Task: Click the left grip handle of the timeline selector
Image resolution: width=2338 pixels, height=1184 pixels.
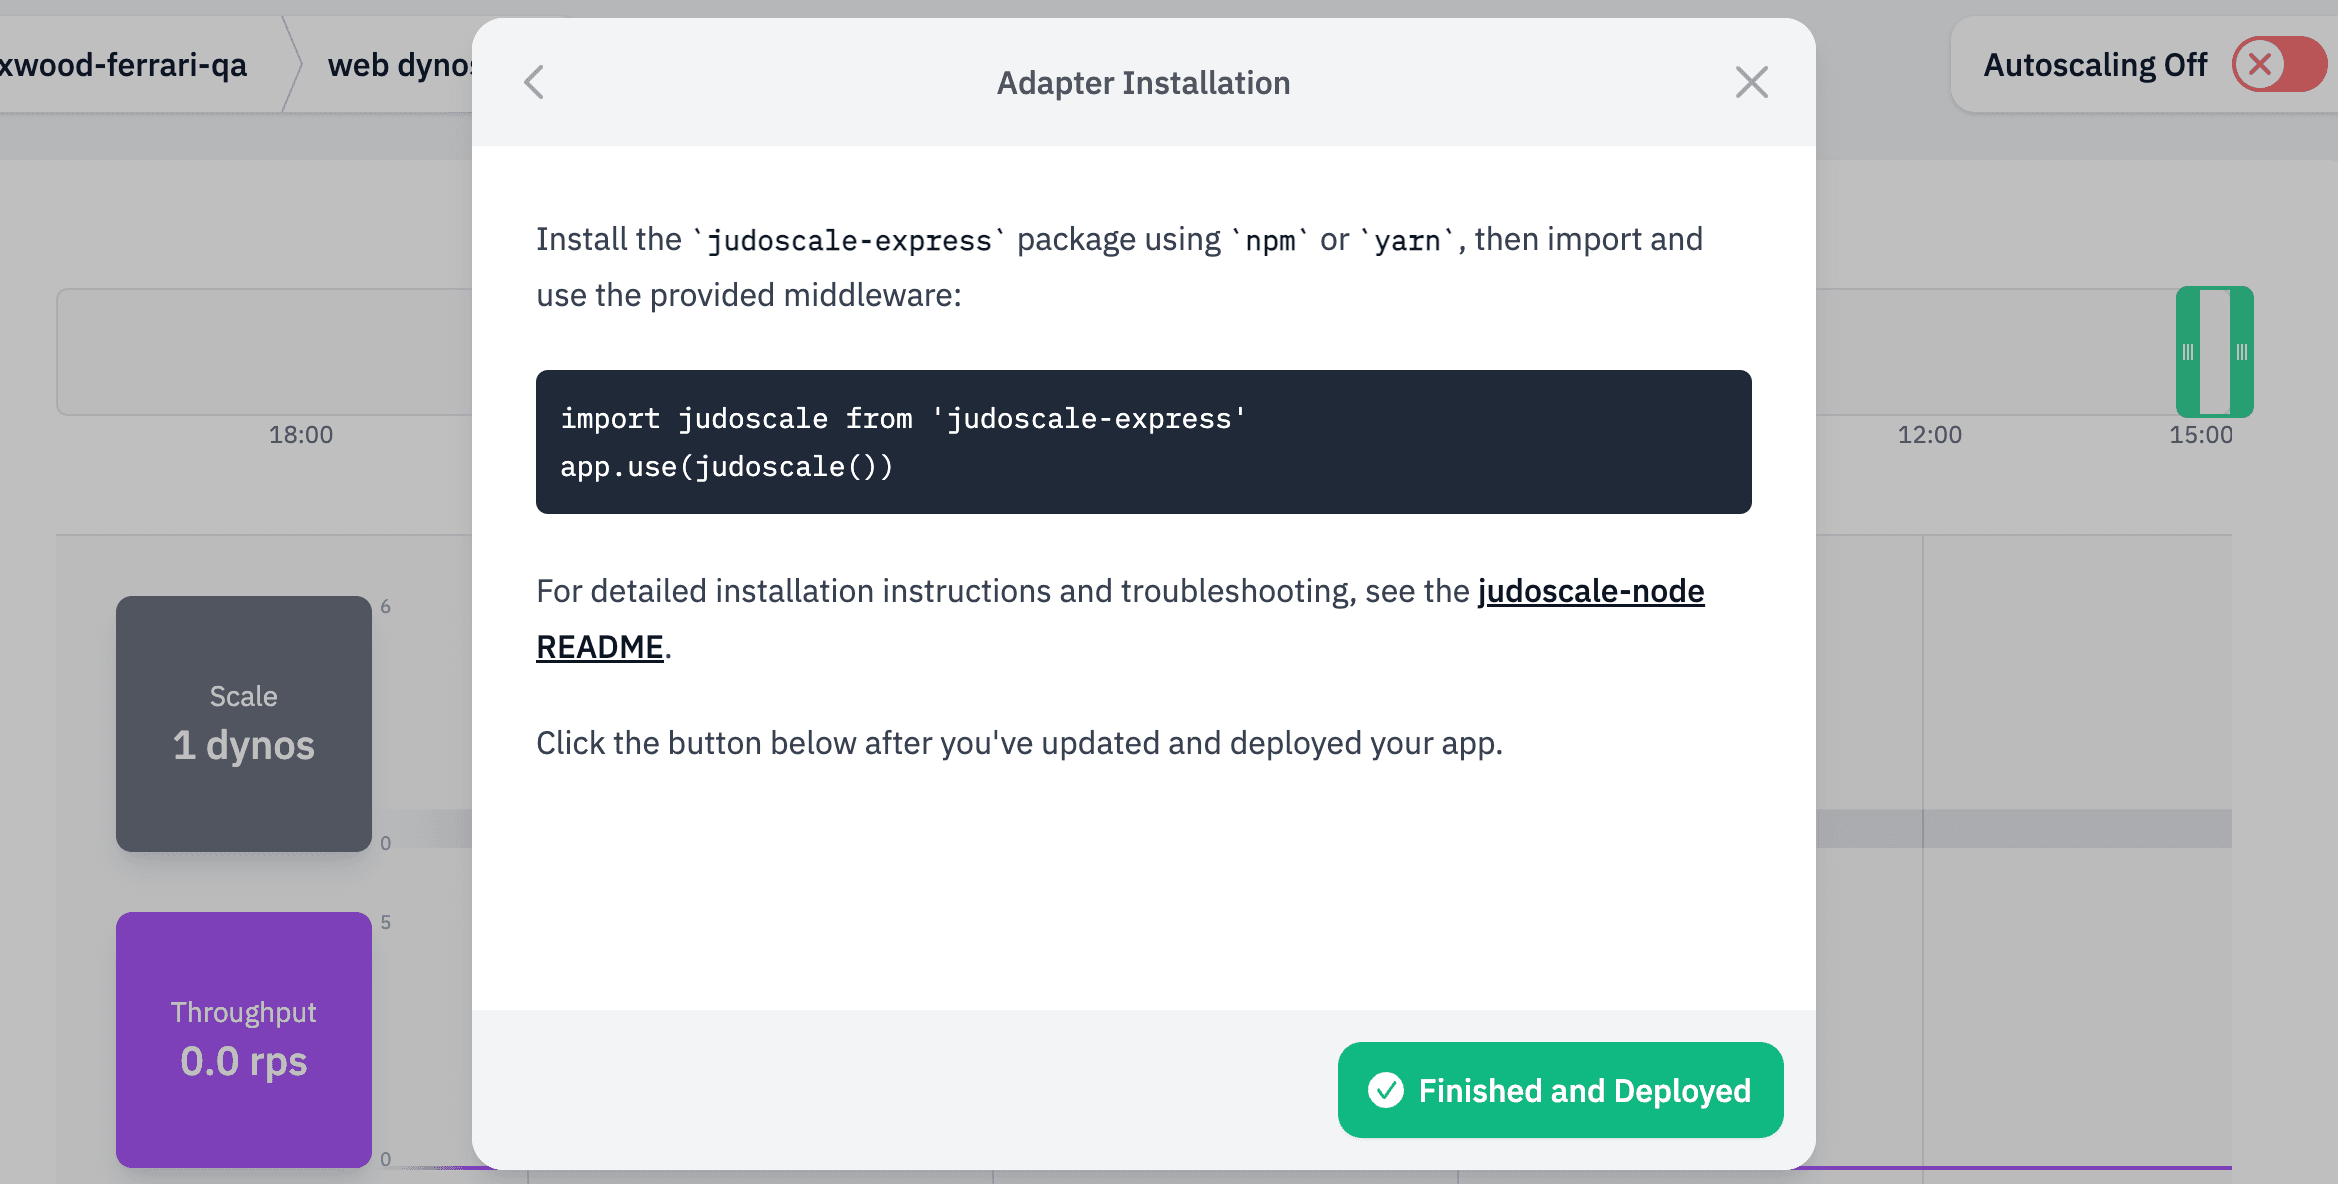Action: [2190, 352]
